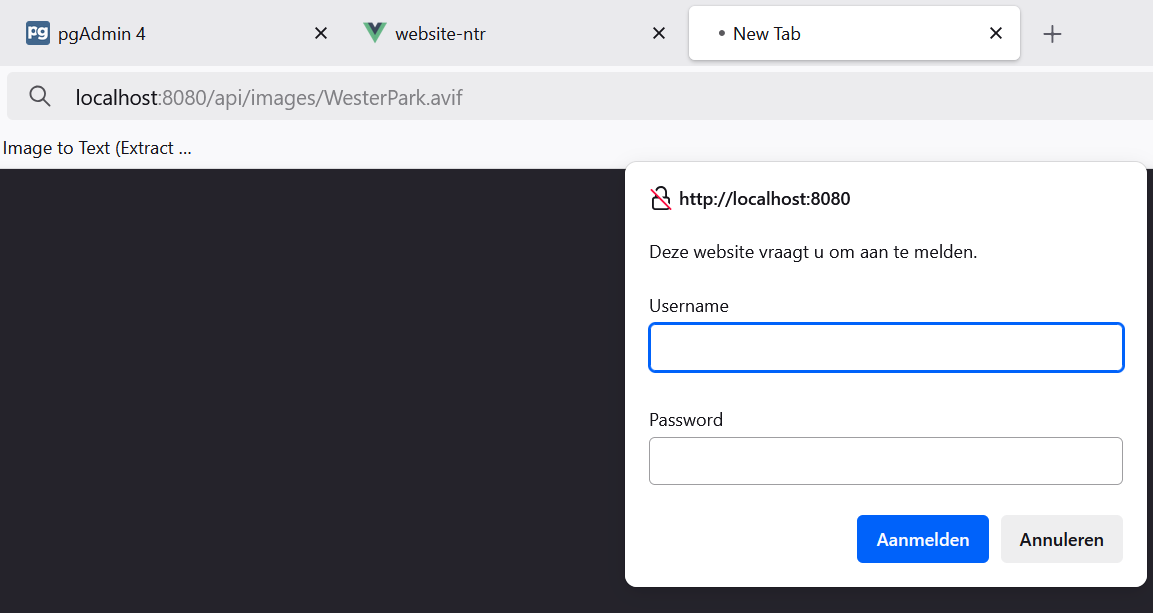Click the pgAdmin elephant favicon
This screenshot has width=1153, height=613.
point(38,33)
